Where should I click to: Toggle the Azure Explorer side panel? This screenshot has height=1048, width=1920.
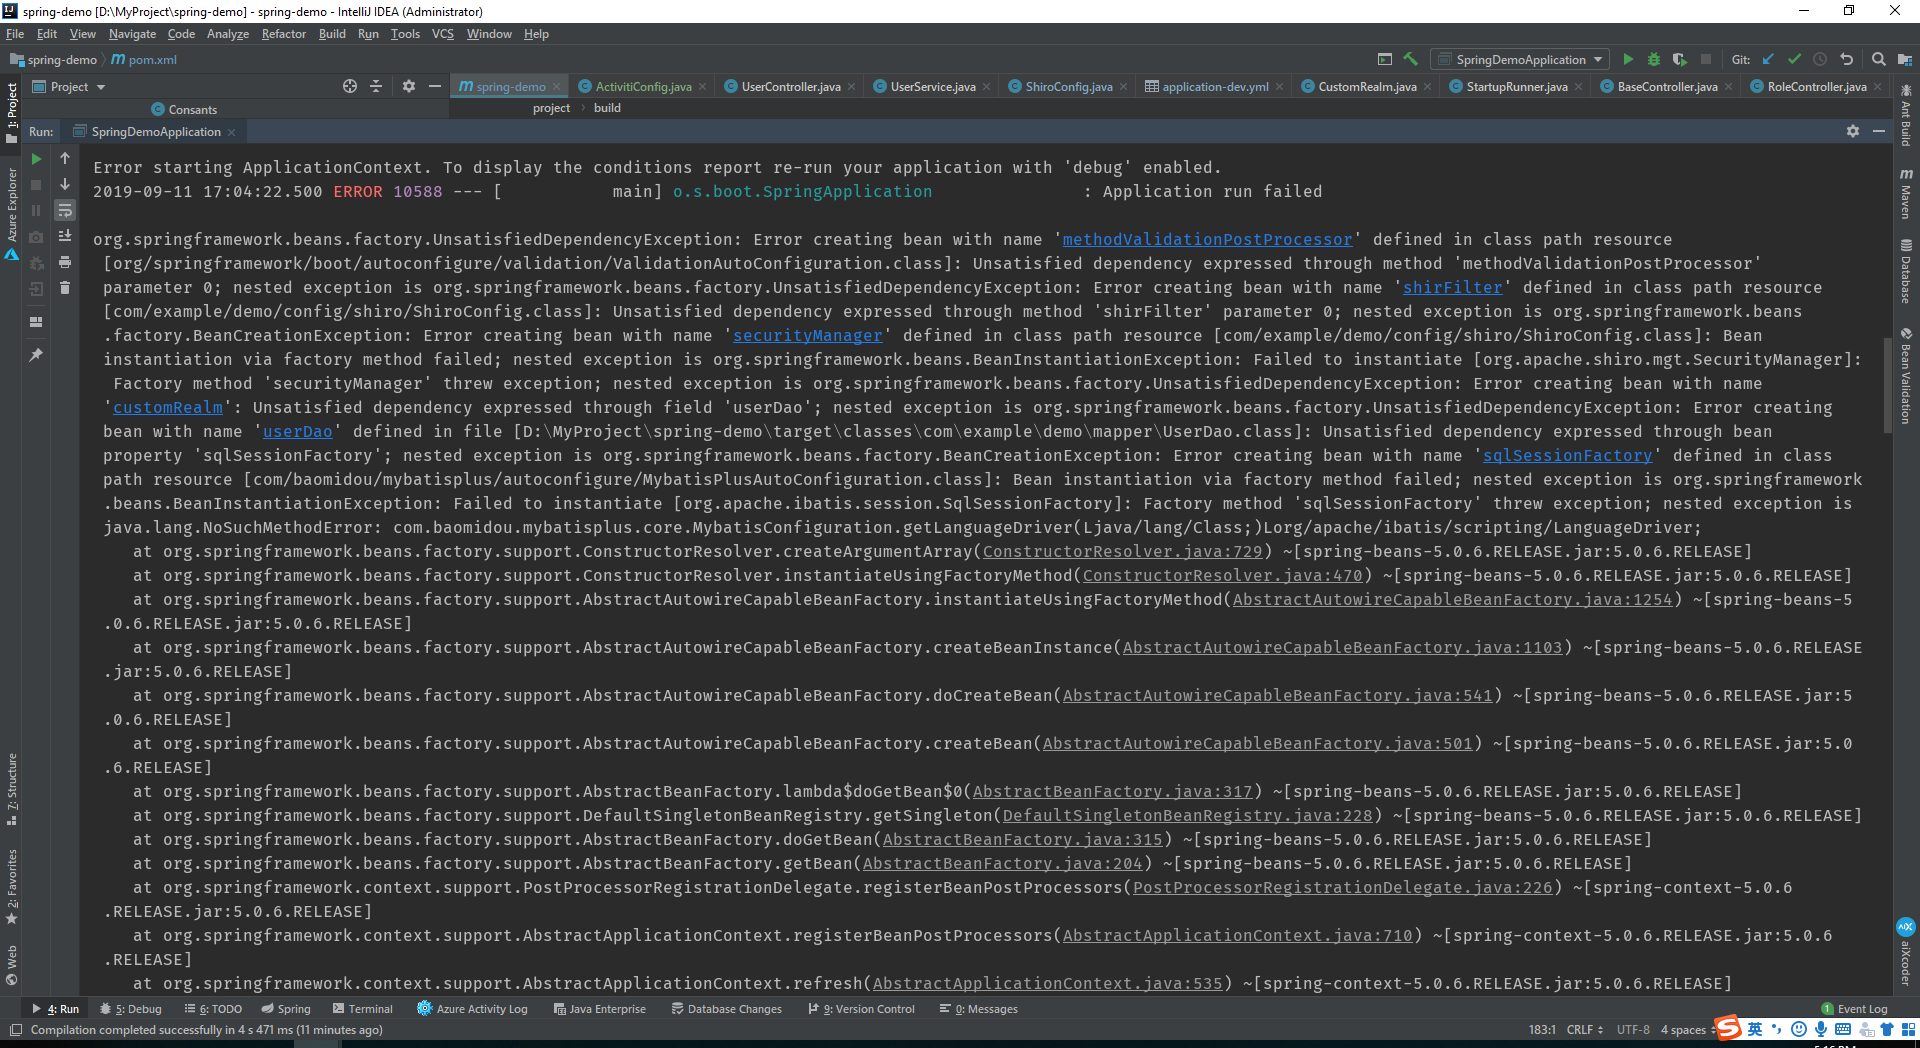[x=11, y=213]
